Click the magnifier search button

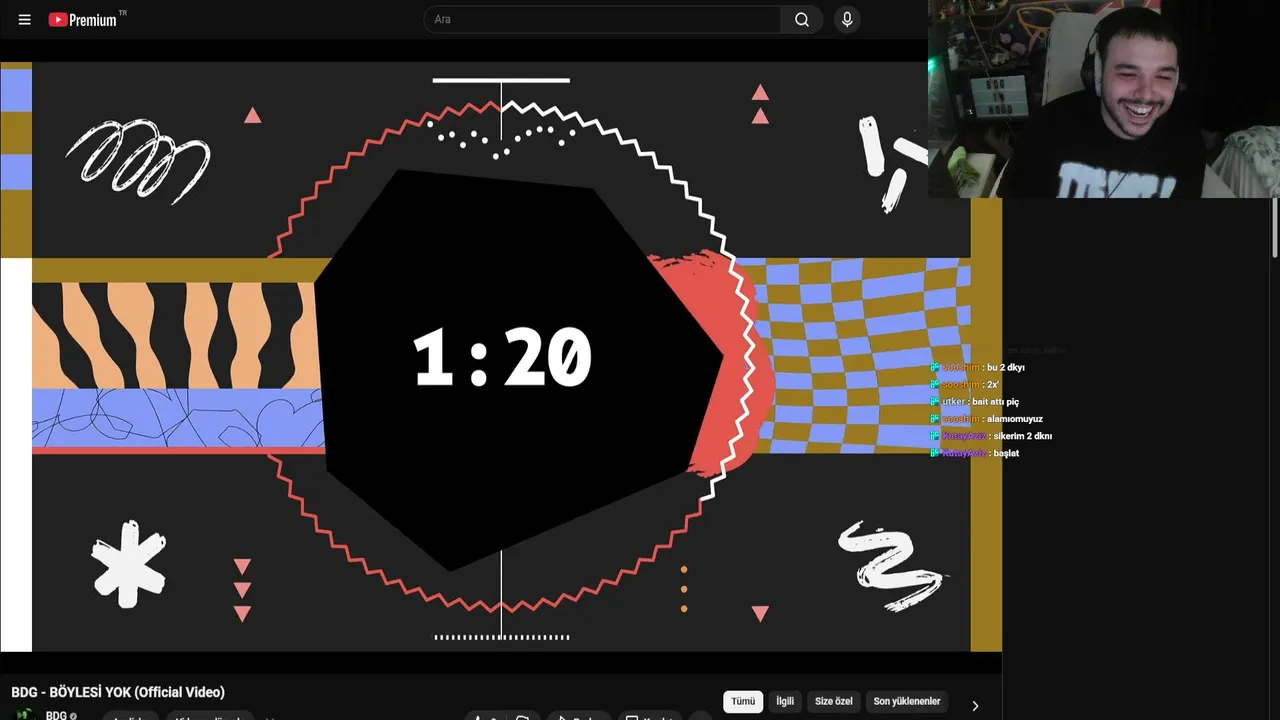tap(802, 20)
